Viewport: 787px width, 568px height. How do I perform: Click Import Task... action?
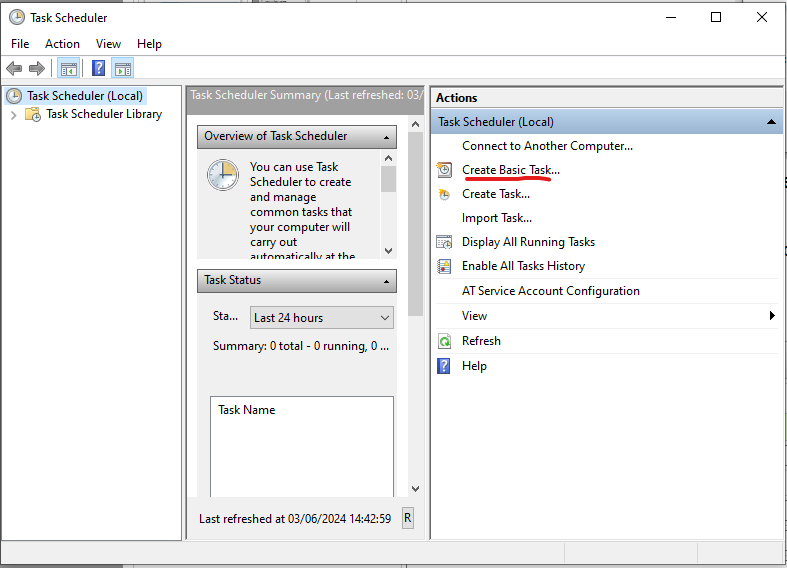497,218
